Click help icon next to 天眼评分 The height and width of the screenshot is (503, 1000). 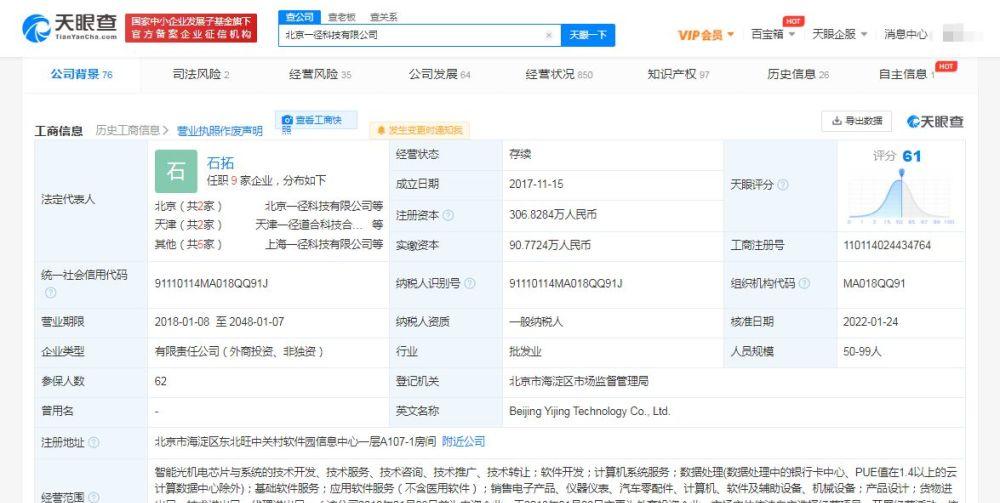783,185
